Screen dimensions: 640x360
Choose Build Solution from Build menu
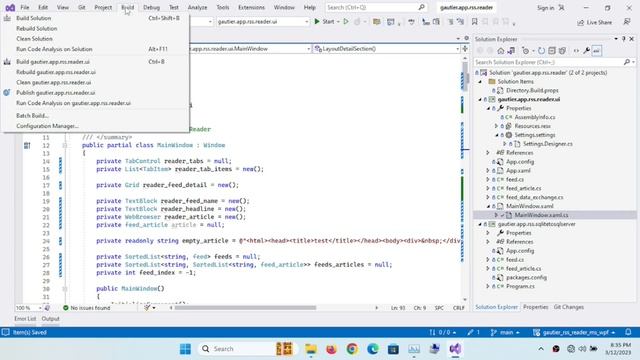pos(95,18)
